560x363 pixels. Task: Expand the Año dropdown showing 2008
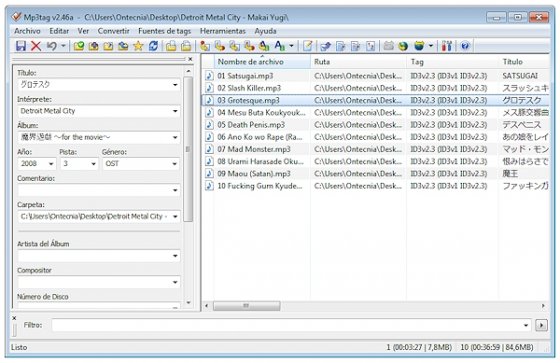point(51,164)
